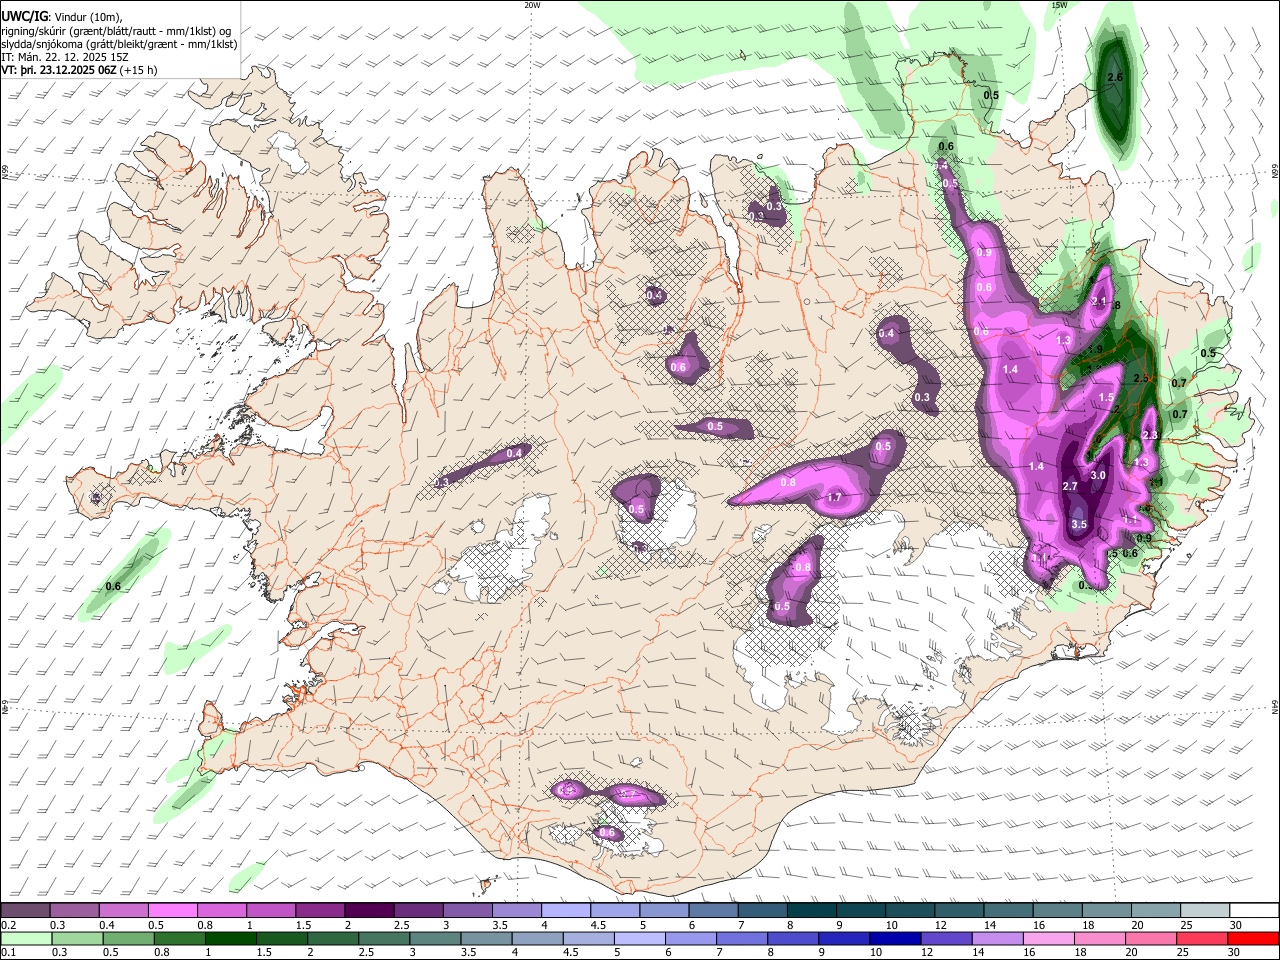Select the bright red 30 swatch in the lower rain legend
Screen dimensions: 1280x960
tap(1252, 938)
